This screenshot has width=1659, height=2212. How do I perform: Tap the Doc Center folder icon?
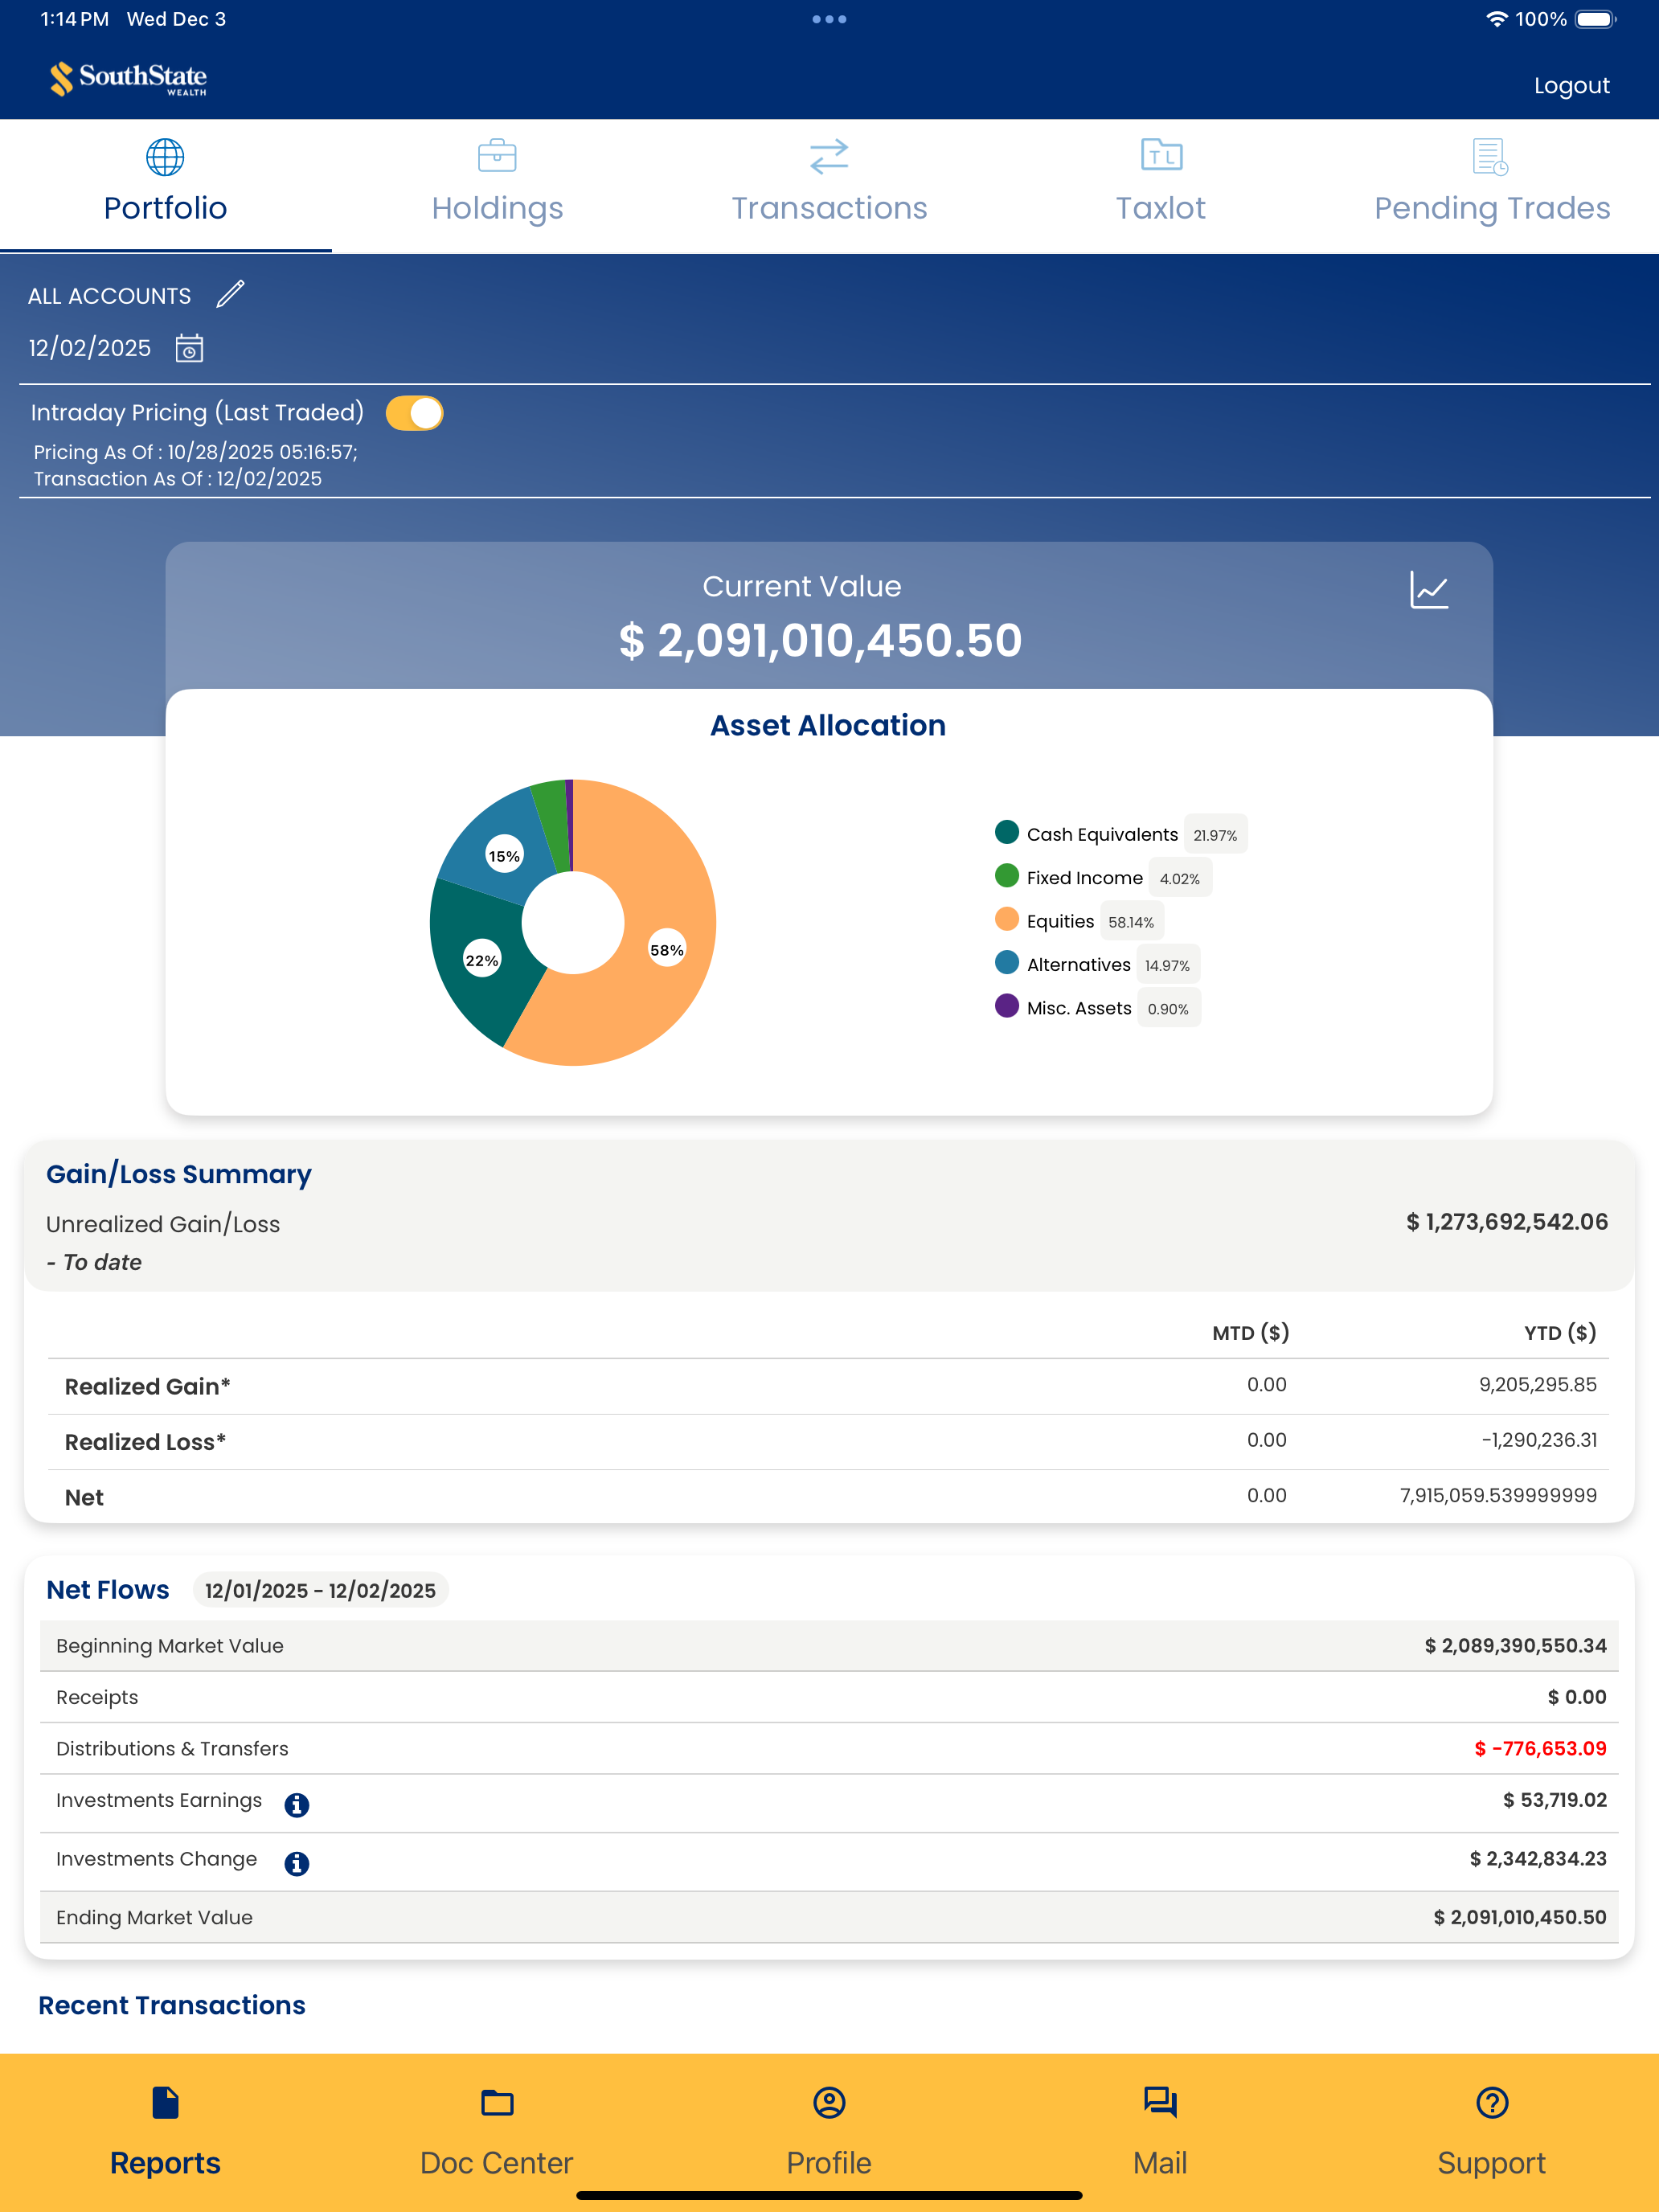tap(497, 2103)
